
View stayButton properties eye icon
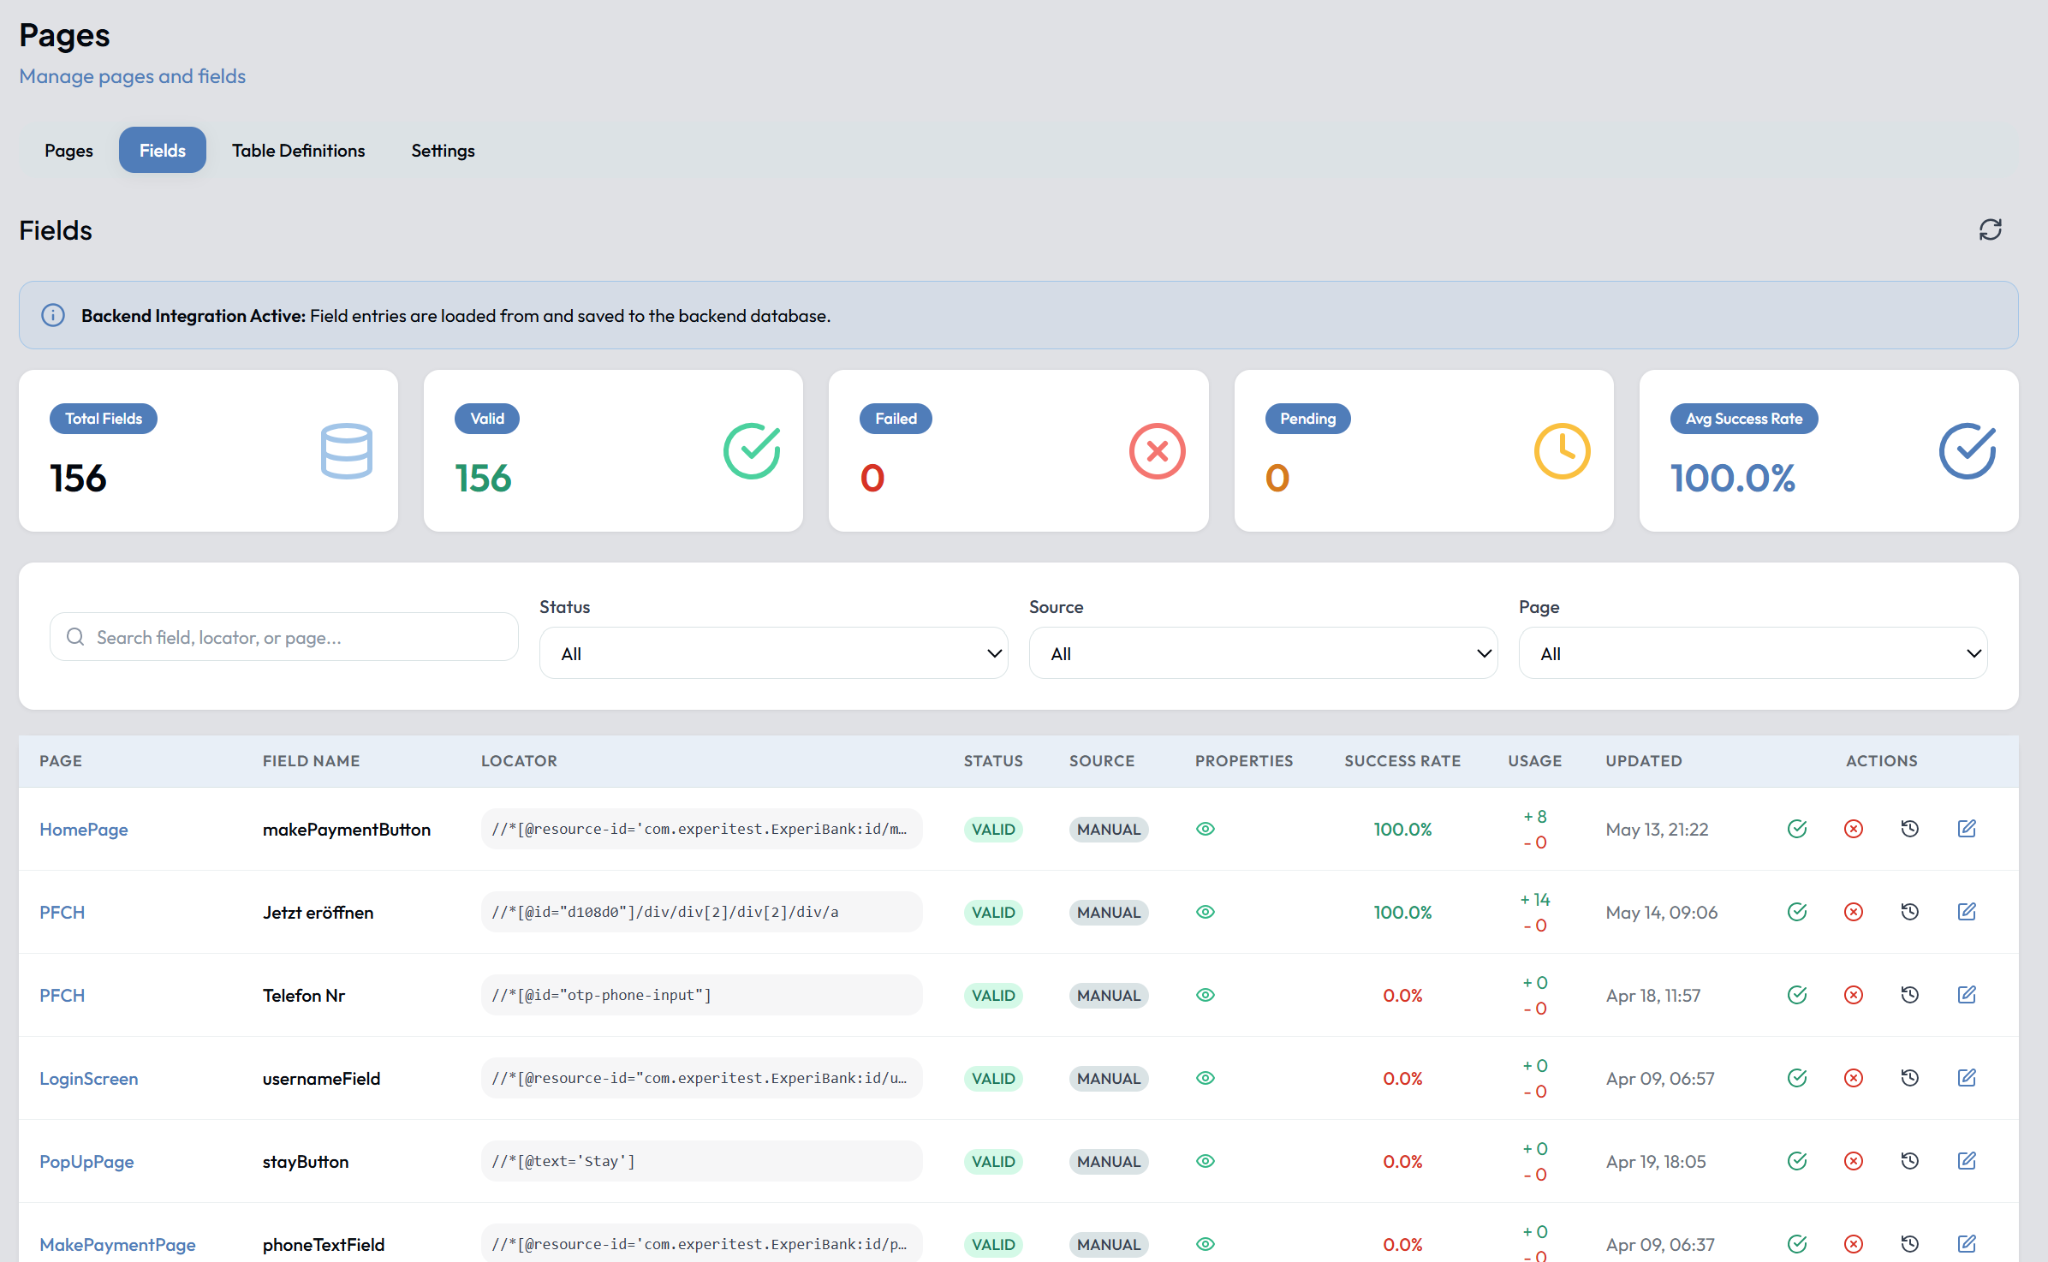coord(1205,1161)
